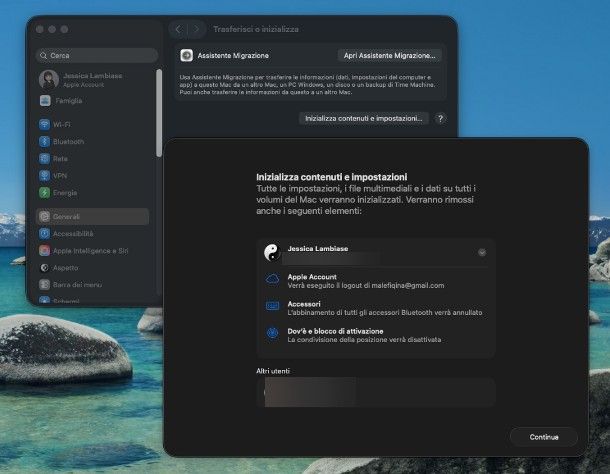Go forward with the right chevron

tap(196, 29)
